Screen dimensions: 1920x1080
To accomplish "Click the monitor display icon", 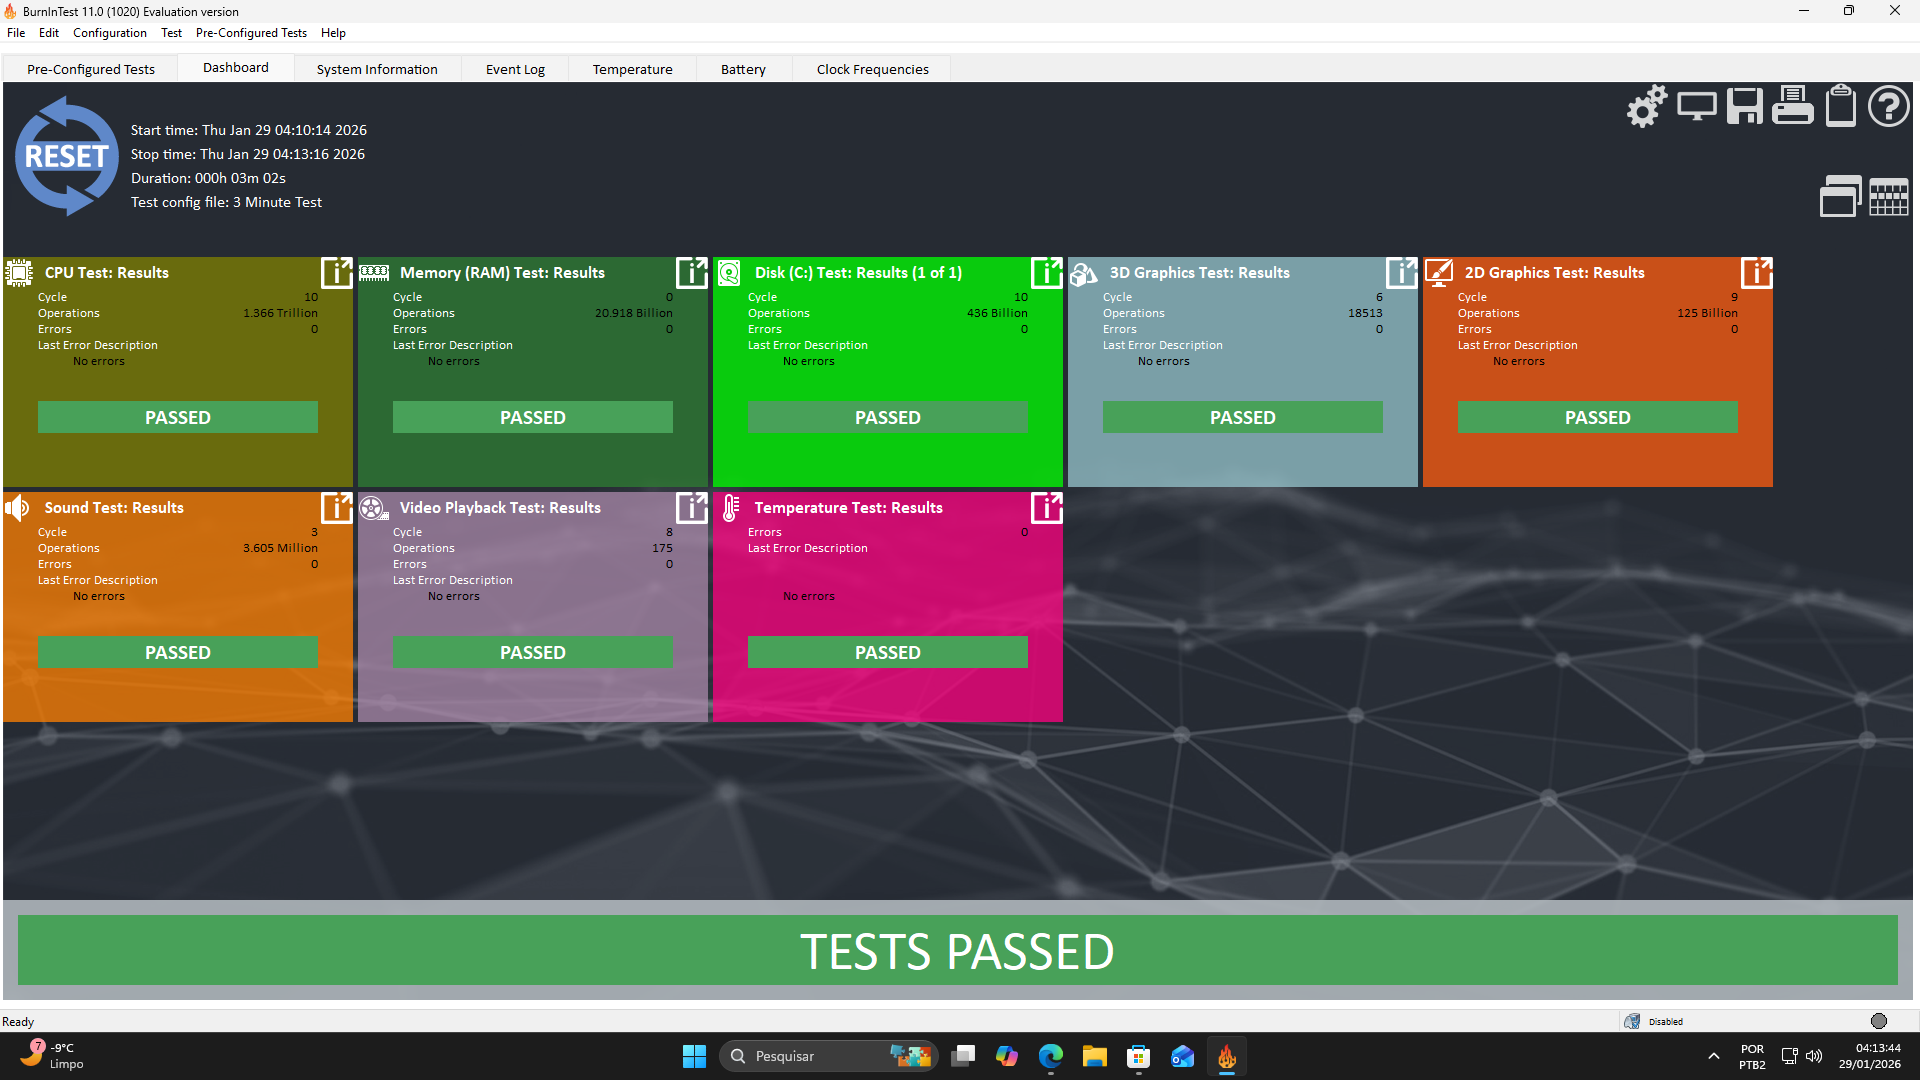I will point(1696,106).
